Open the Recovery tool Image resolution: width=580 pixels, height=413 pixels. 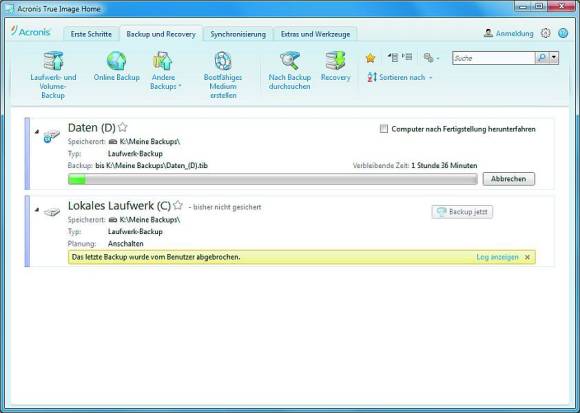tap(335, 66)
